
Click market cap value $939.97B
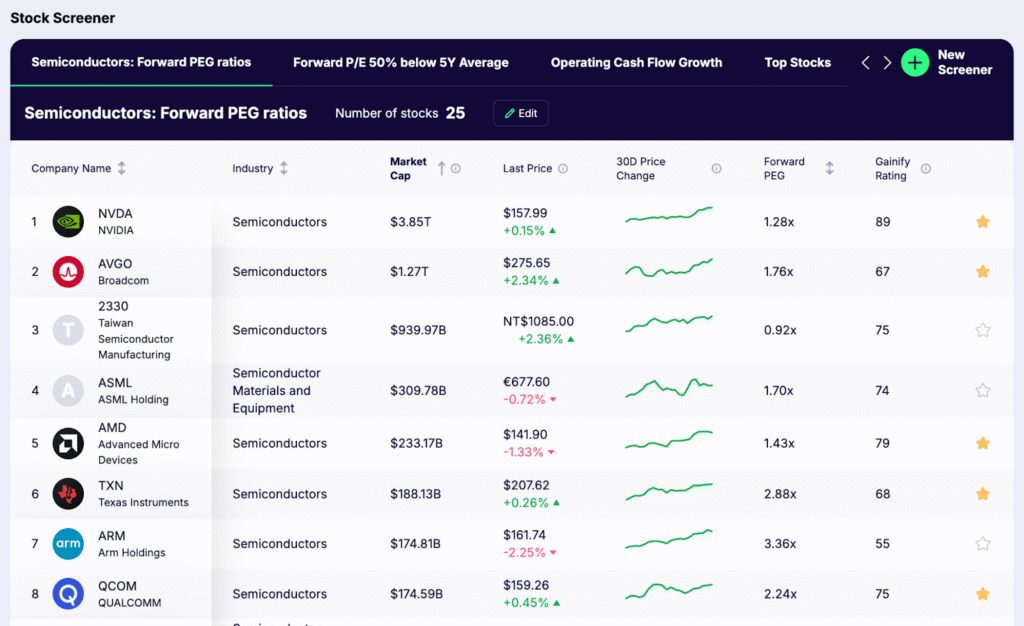(x=418, y=330)
